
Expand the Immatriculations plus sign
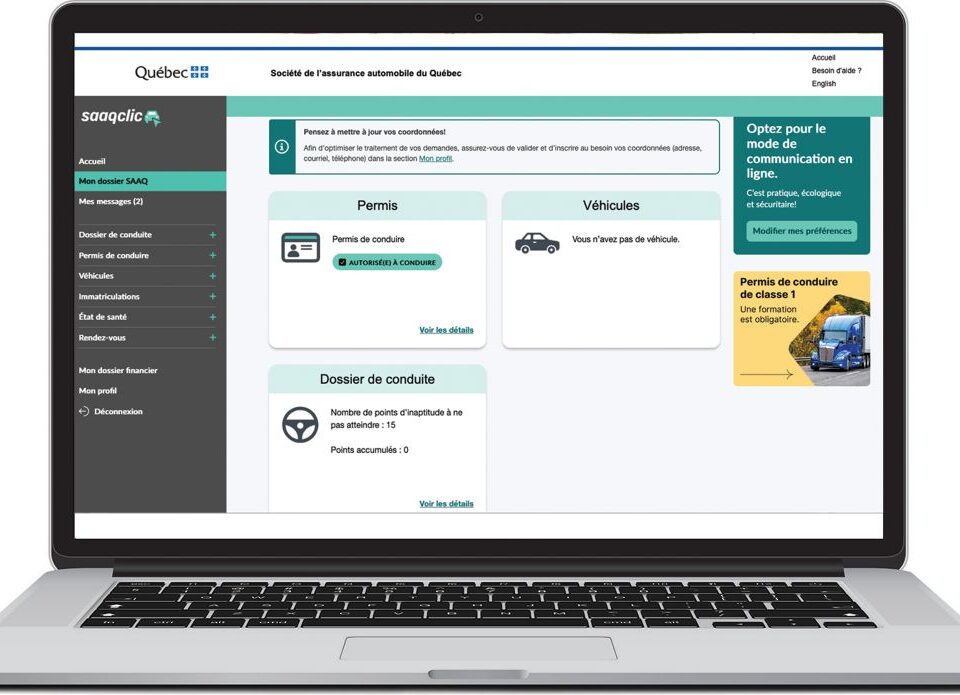[x=212, y=297]
